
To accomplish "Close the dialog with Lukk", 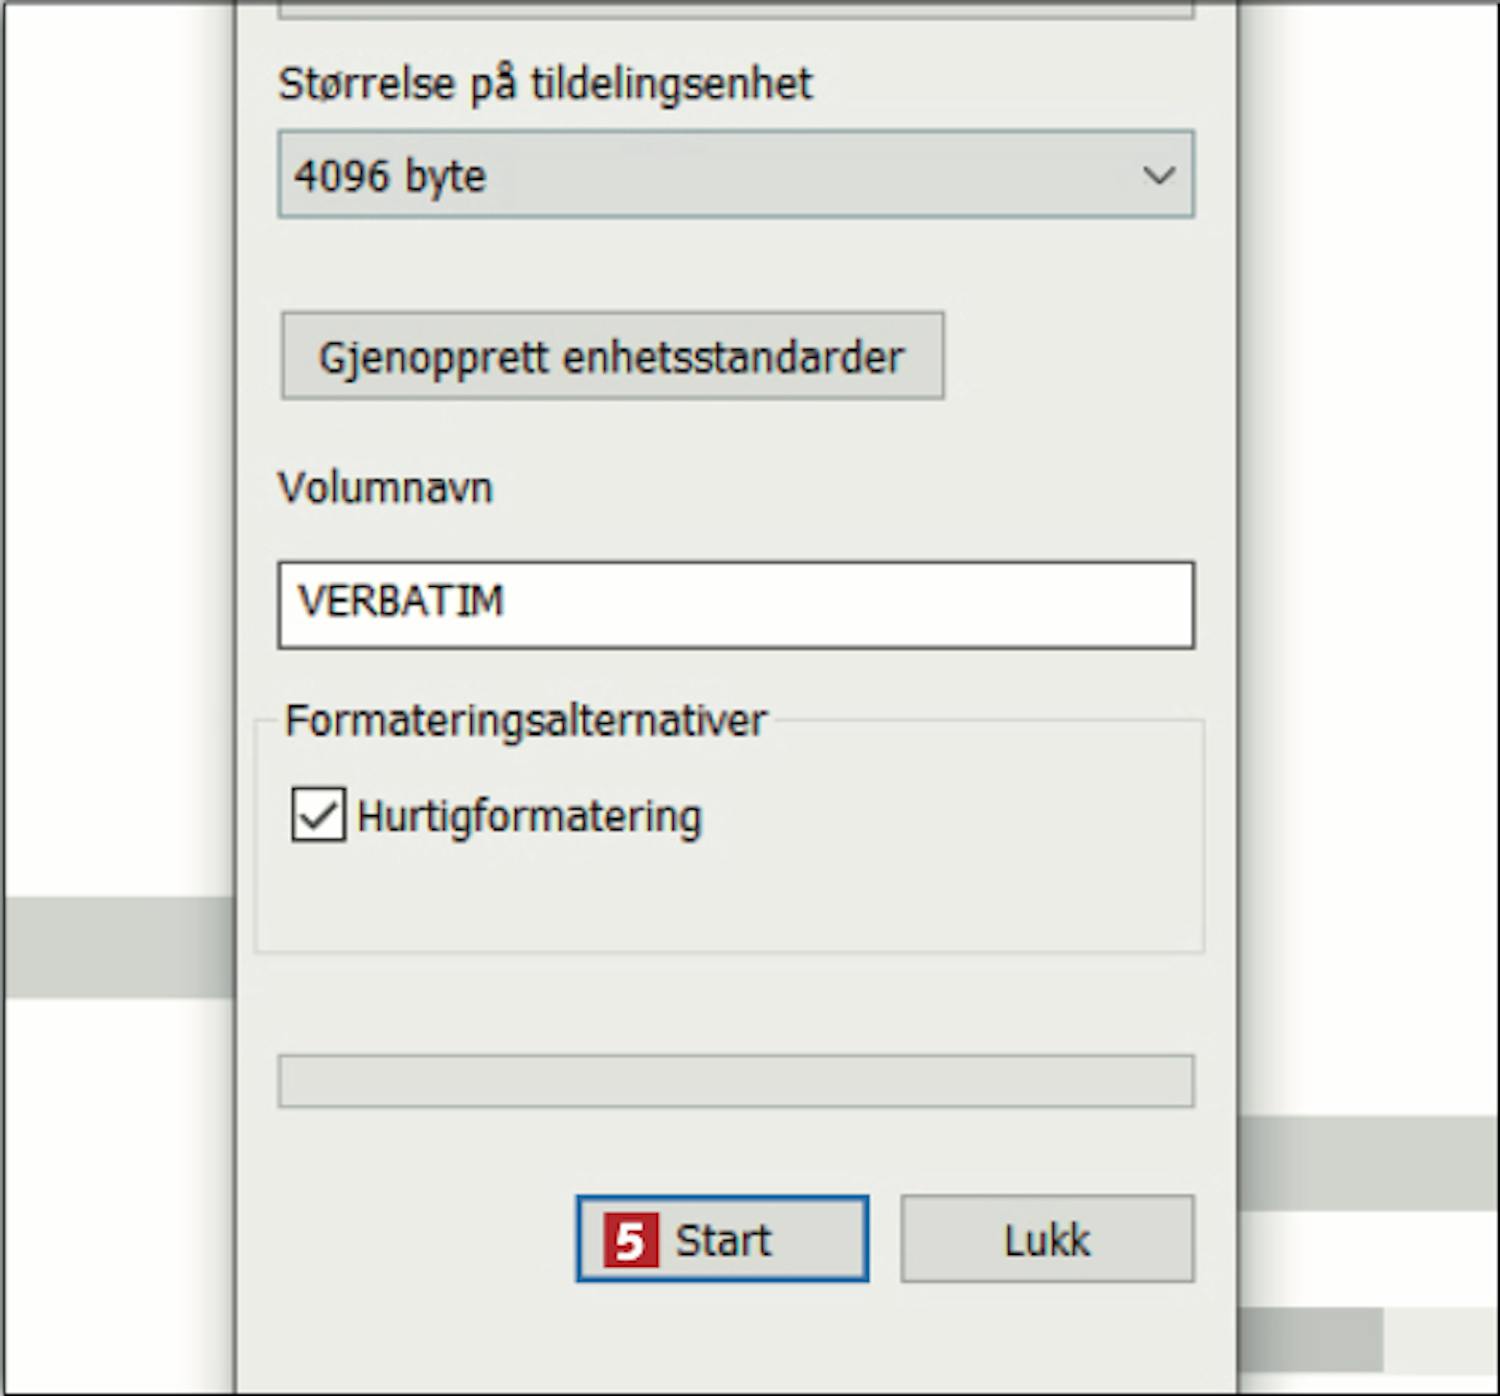I will pyautogui.click(x=1047, y=1239).
